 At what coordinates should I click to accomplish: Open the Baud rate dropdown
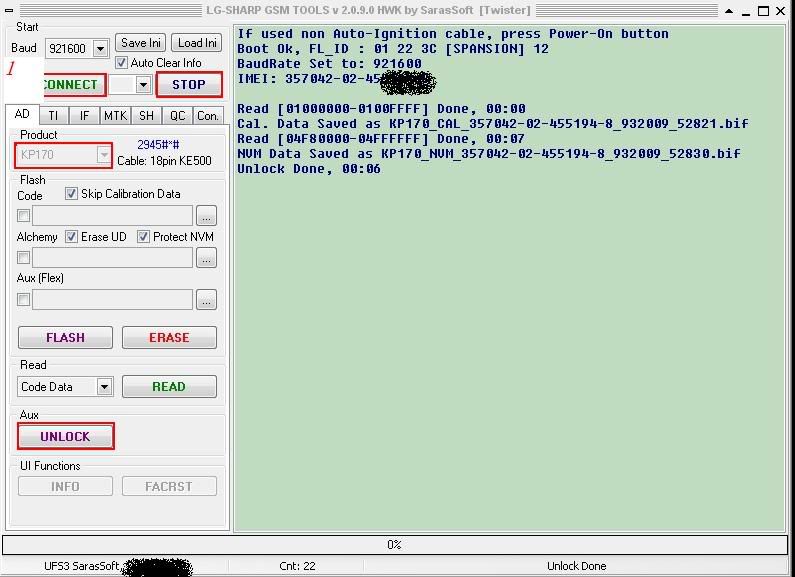pyautogui.click(x=100, y=49)
